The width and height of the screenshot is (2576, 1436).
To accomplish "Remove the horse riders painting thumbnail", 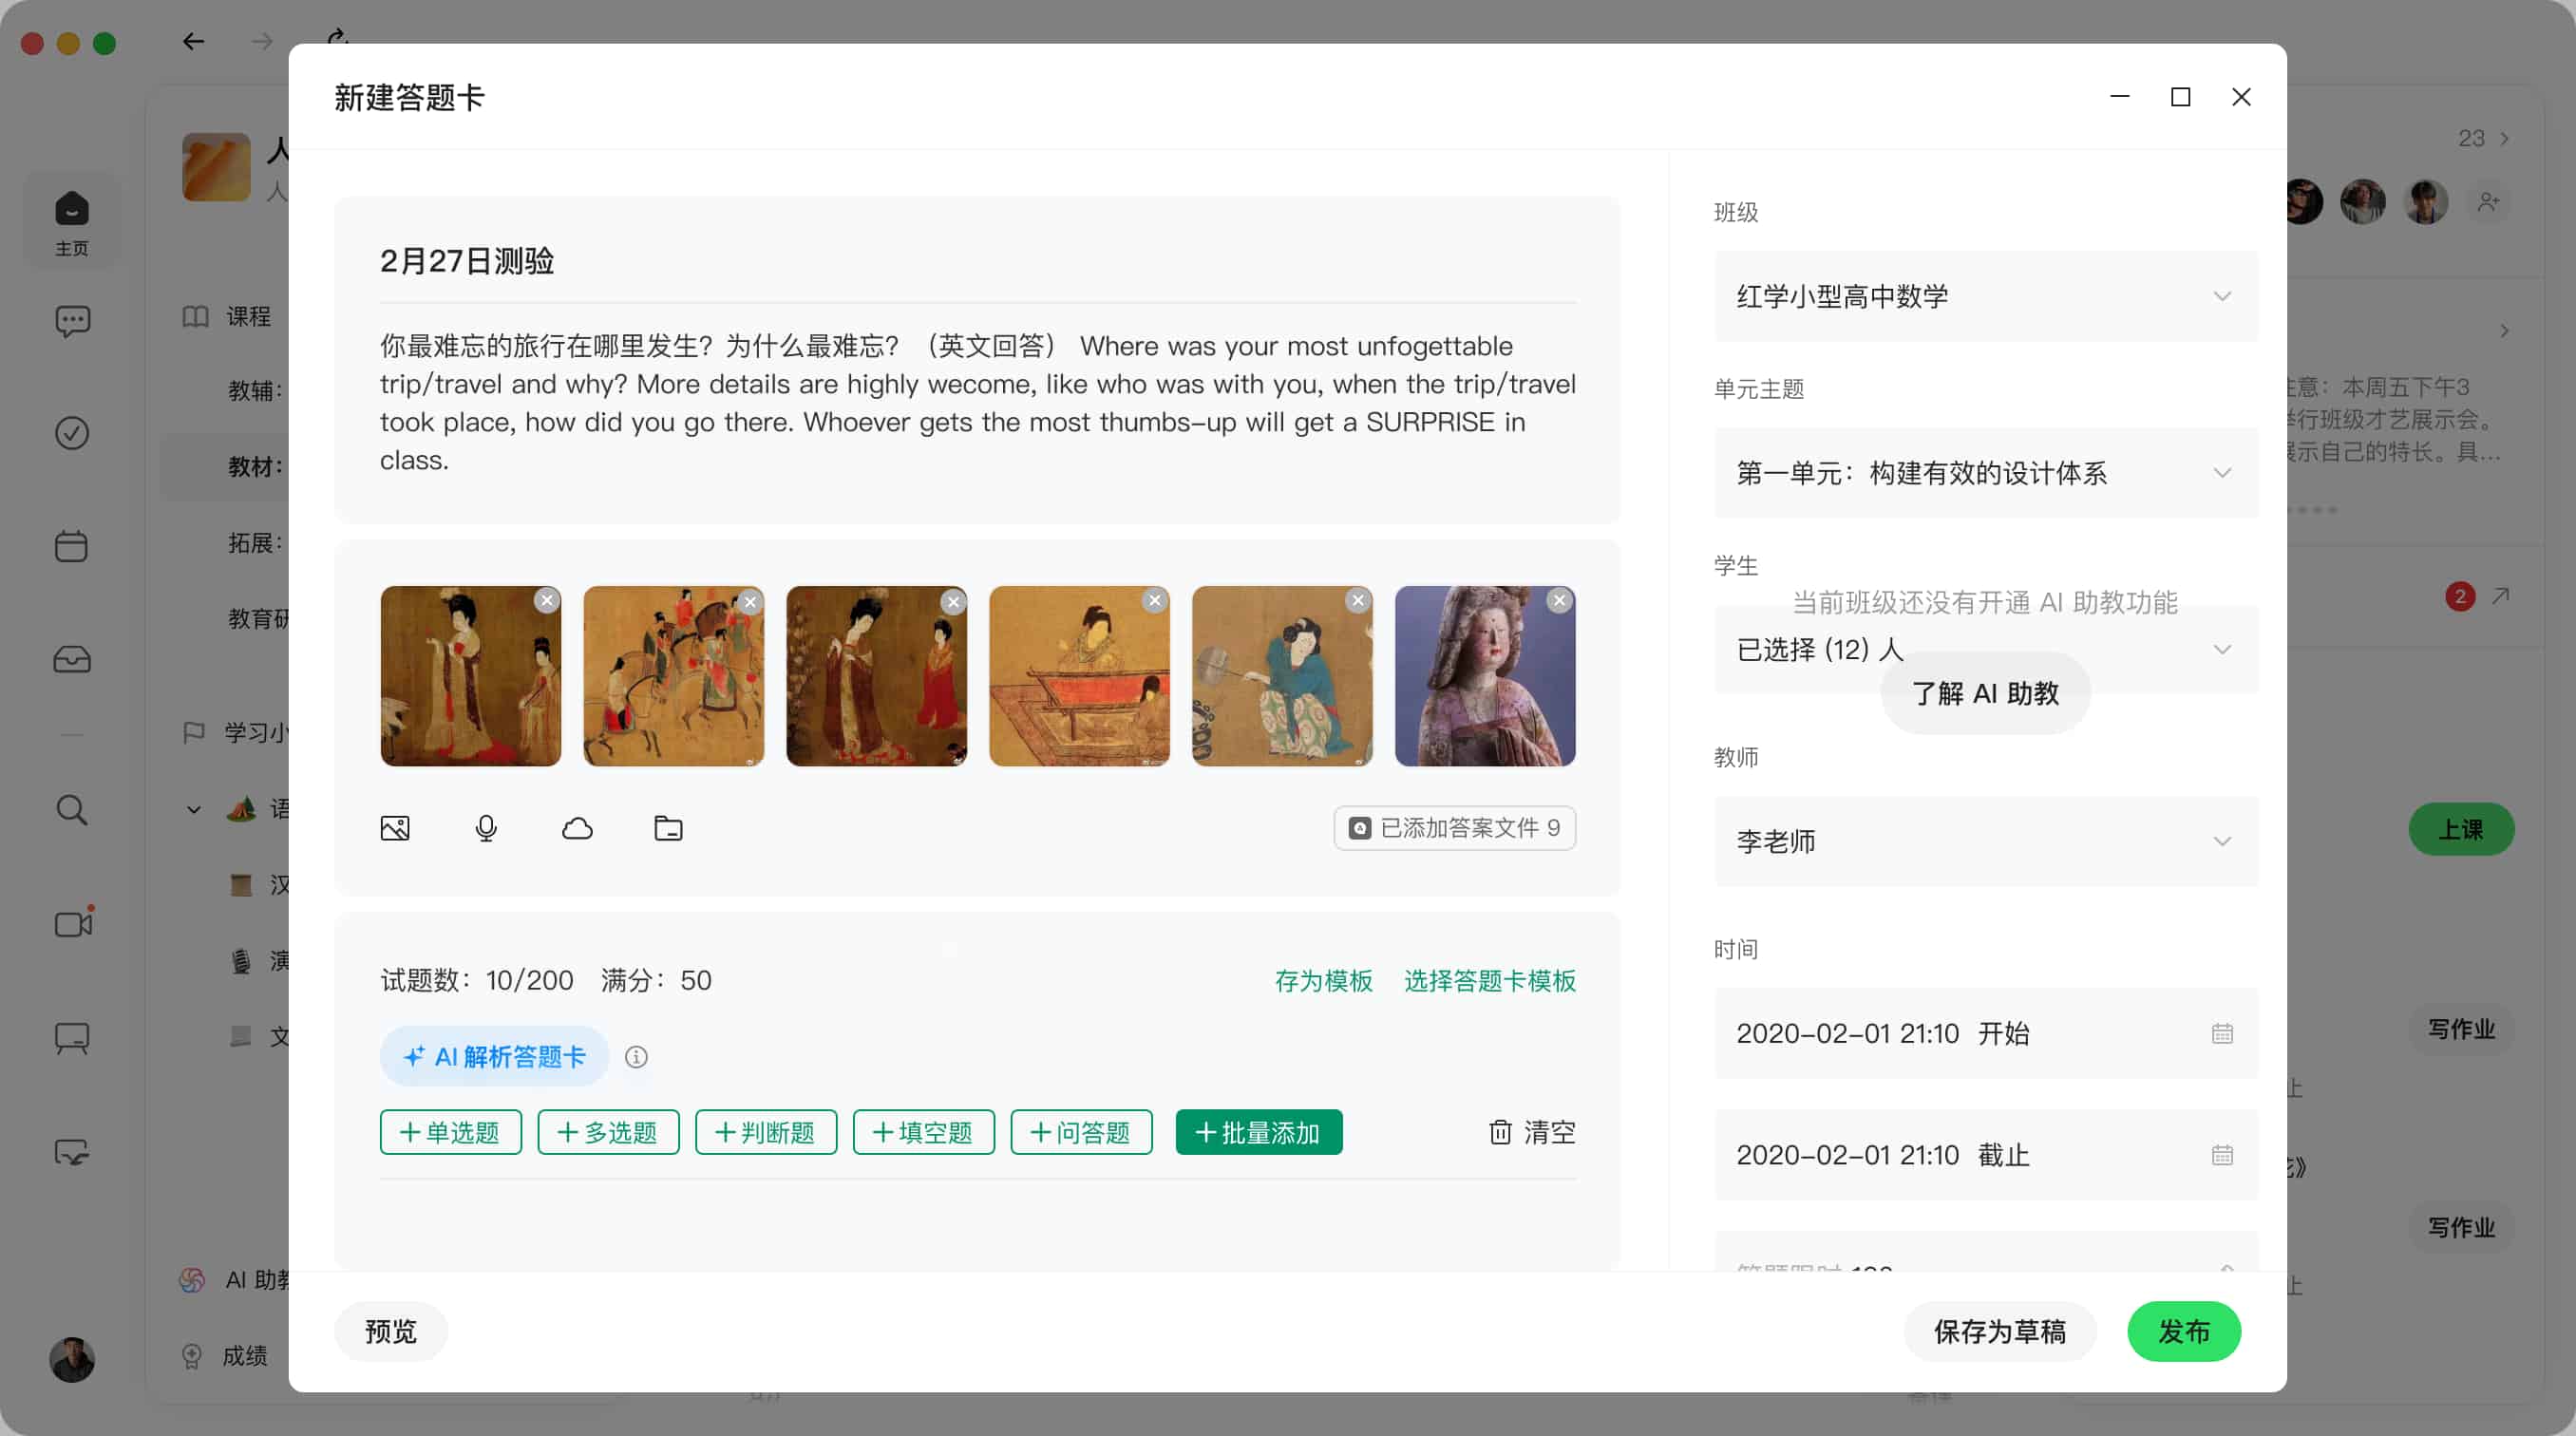I will pos(750,601).
